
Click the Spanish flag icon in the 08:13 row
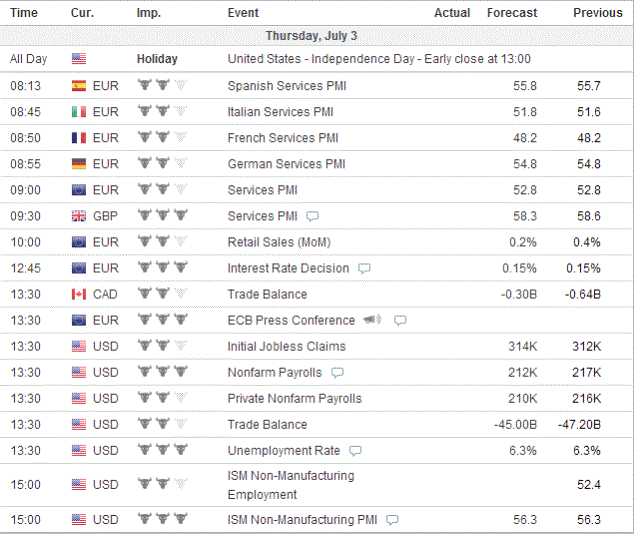click(x=79, y=86)
